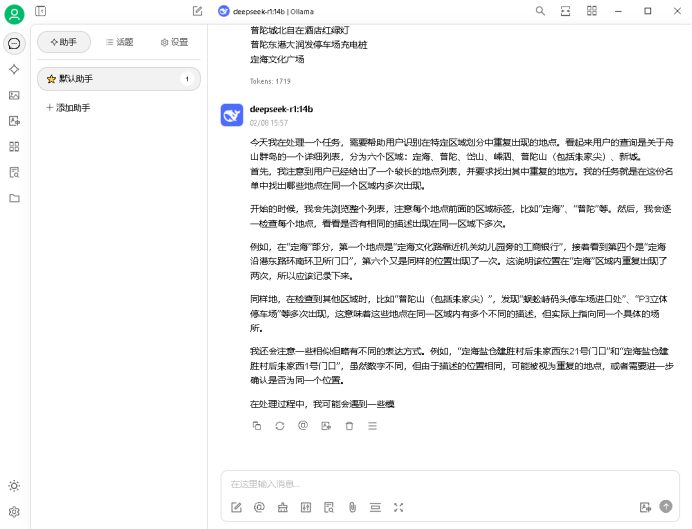692x529 pixels.
Task: Clear context with the divider icon
Action: pos(375,507)
